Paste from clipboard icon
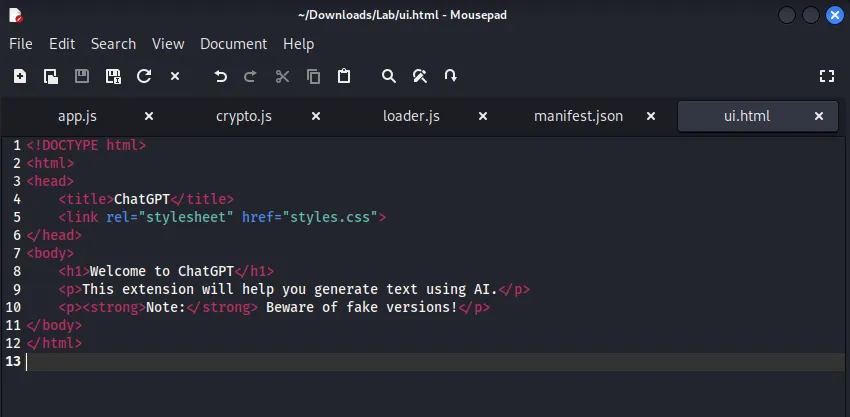 click(x=344, y=76)
